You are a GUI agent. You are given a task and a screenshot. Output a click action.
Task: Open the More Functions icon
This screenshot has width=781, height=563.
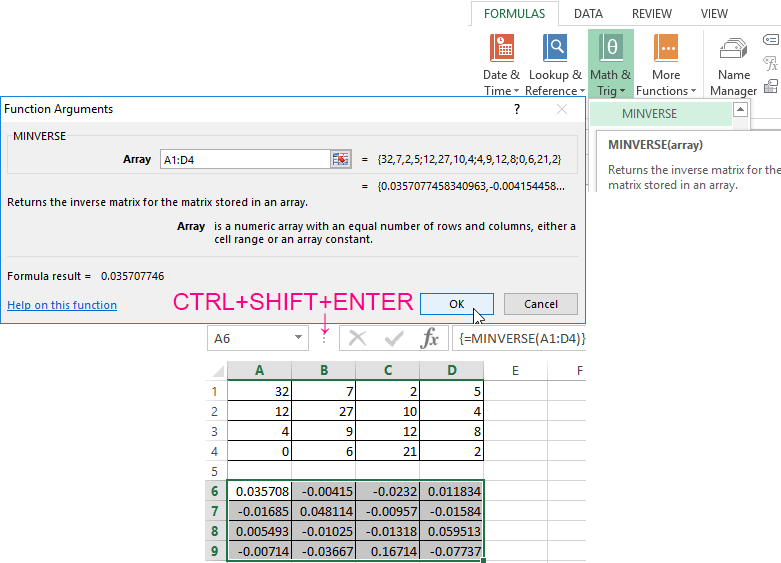click(666, 48)
